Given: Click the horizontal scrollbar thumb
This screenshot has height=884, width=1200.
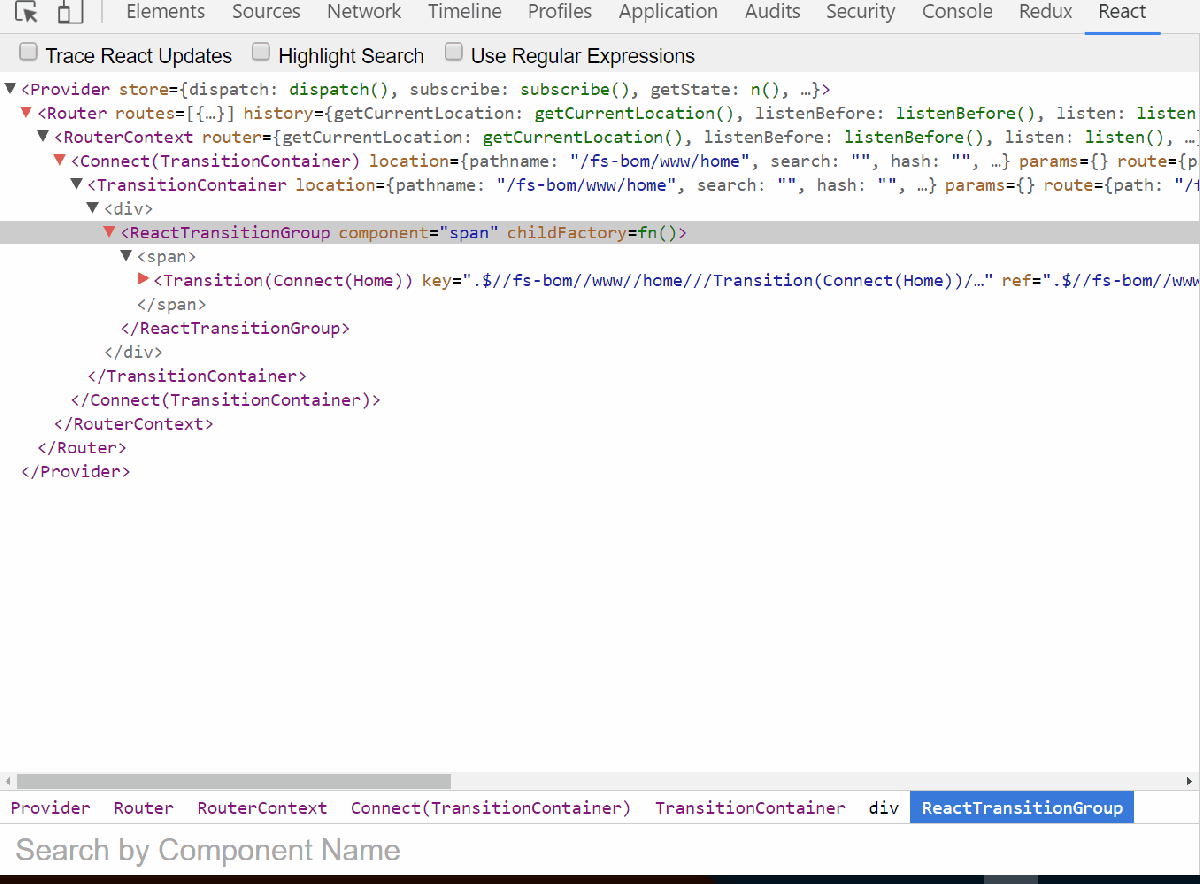Looking at the screenshot, I should click(x=234, y=781).
